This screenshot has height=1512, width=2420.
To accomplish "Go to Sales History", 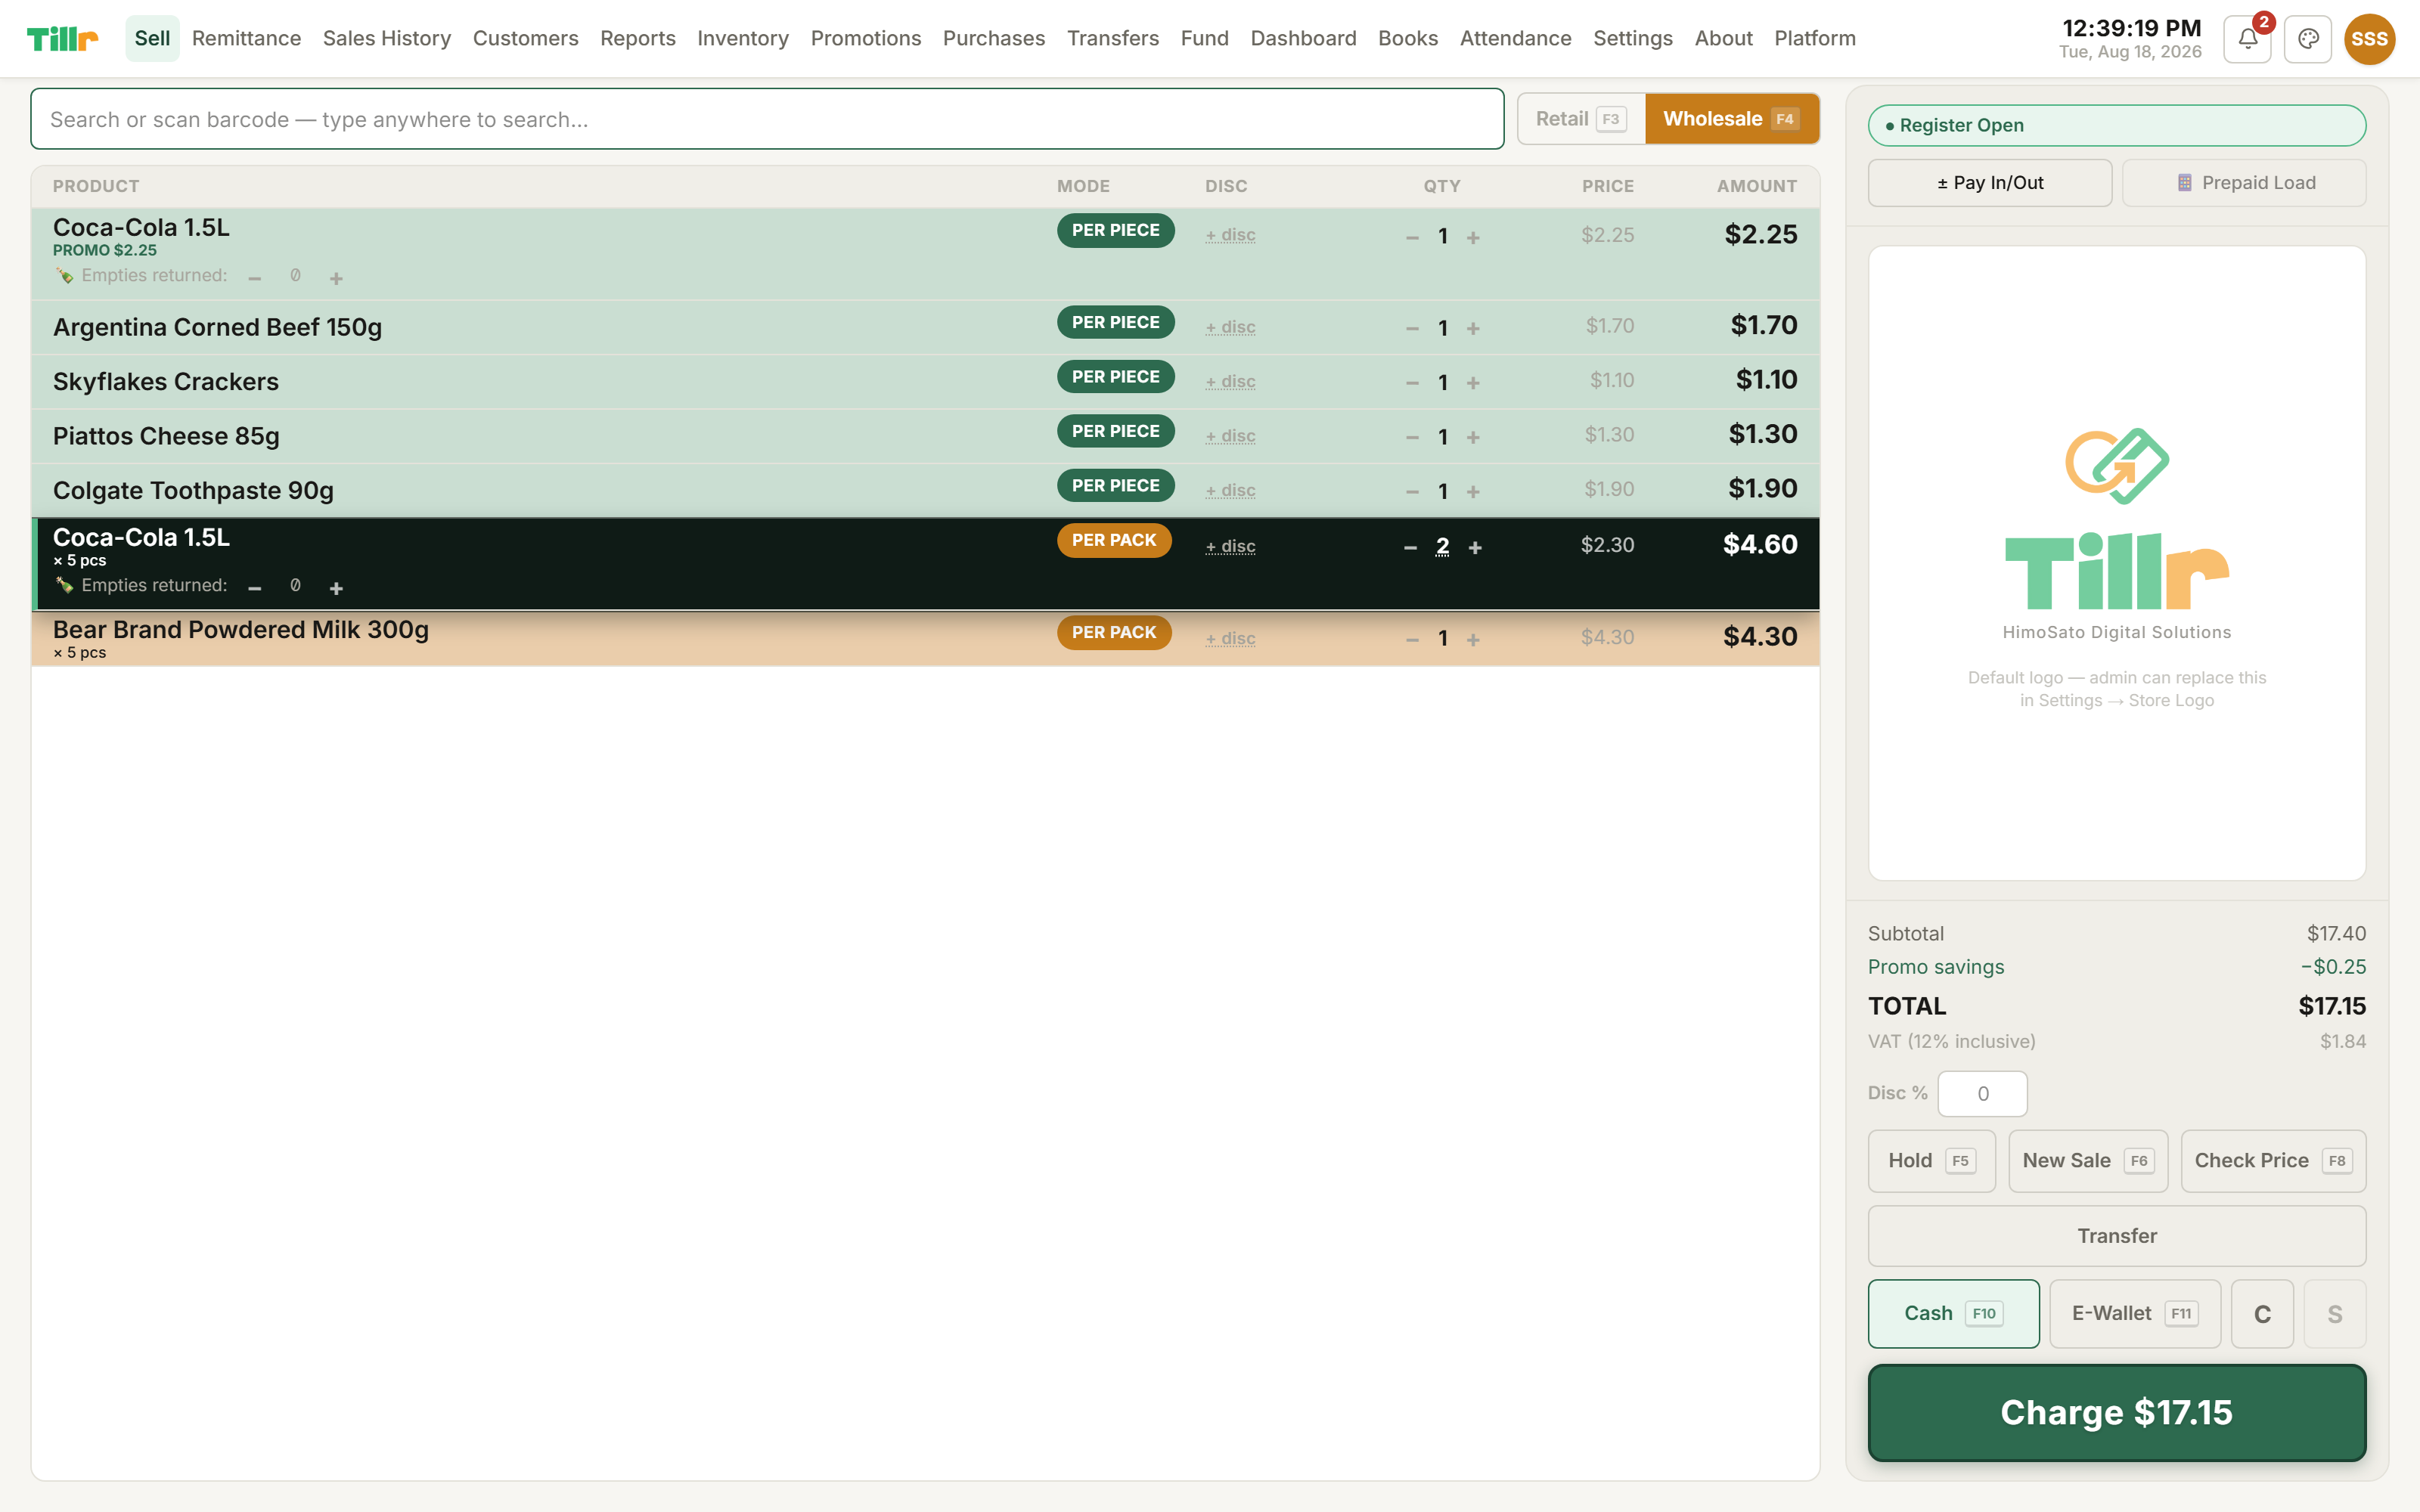I will 386,39.
